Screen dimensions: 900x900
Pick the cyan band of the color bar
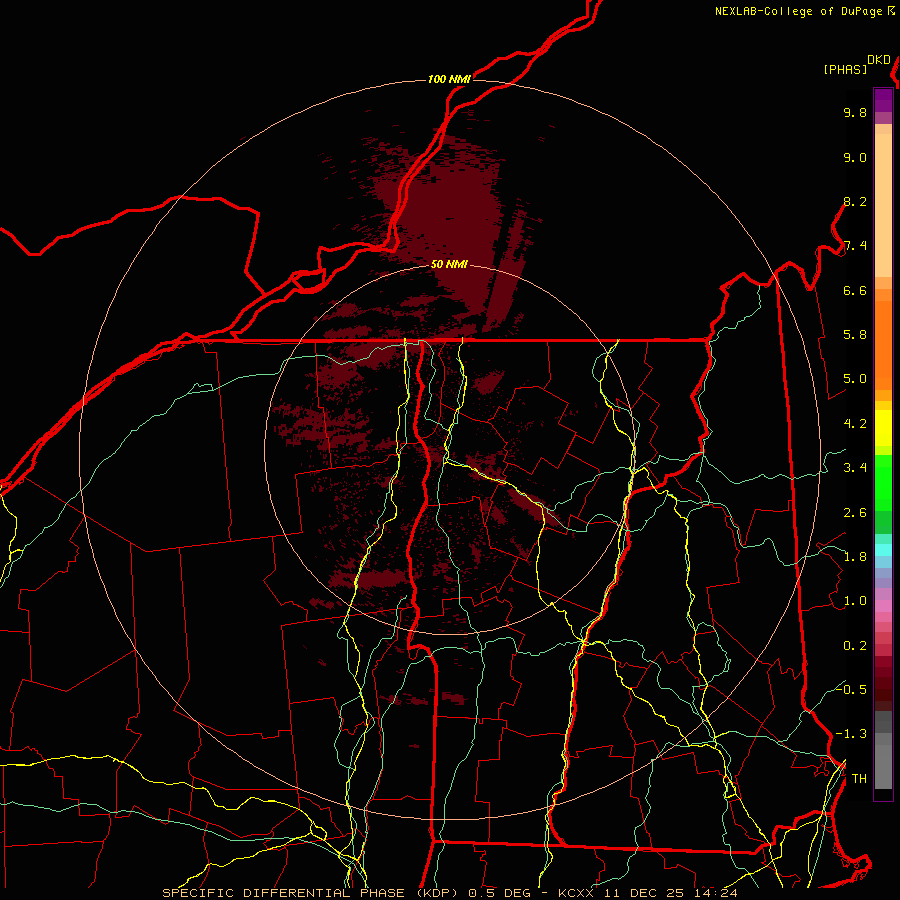[x=883, y=550]
